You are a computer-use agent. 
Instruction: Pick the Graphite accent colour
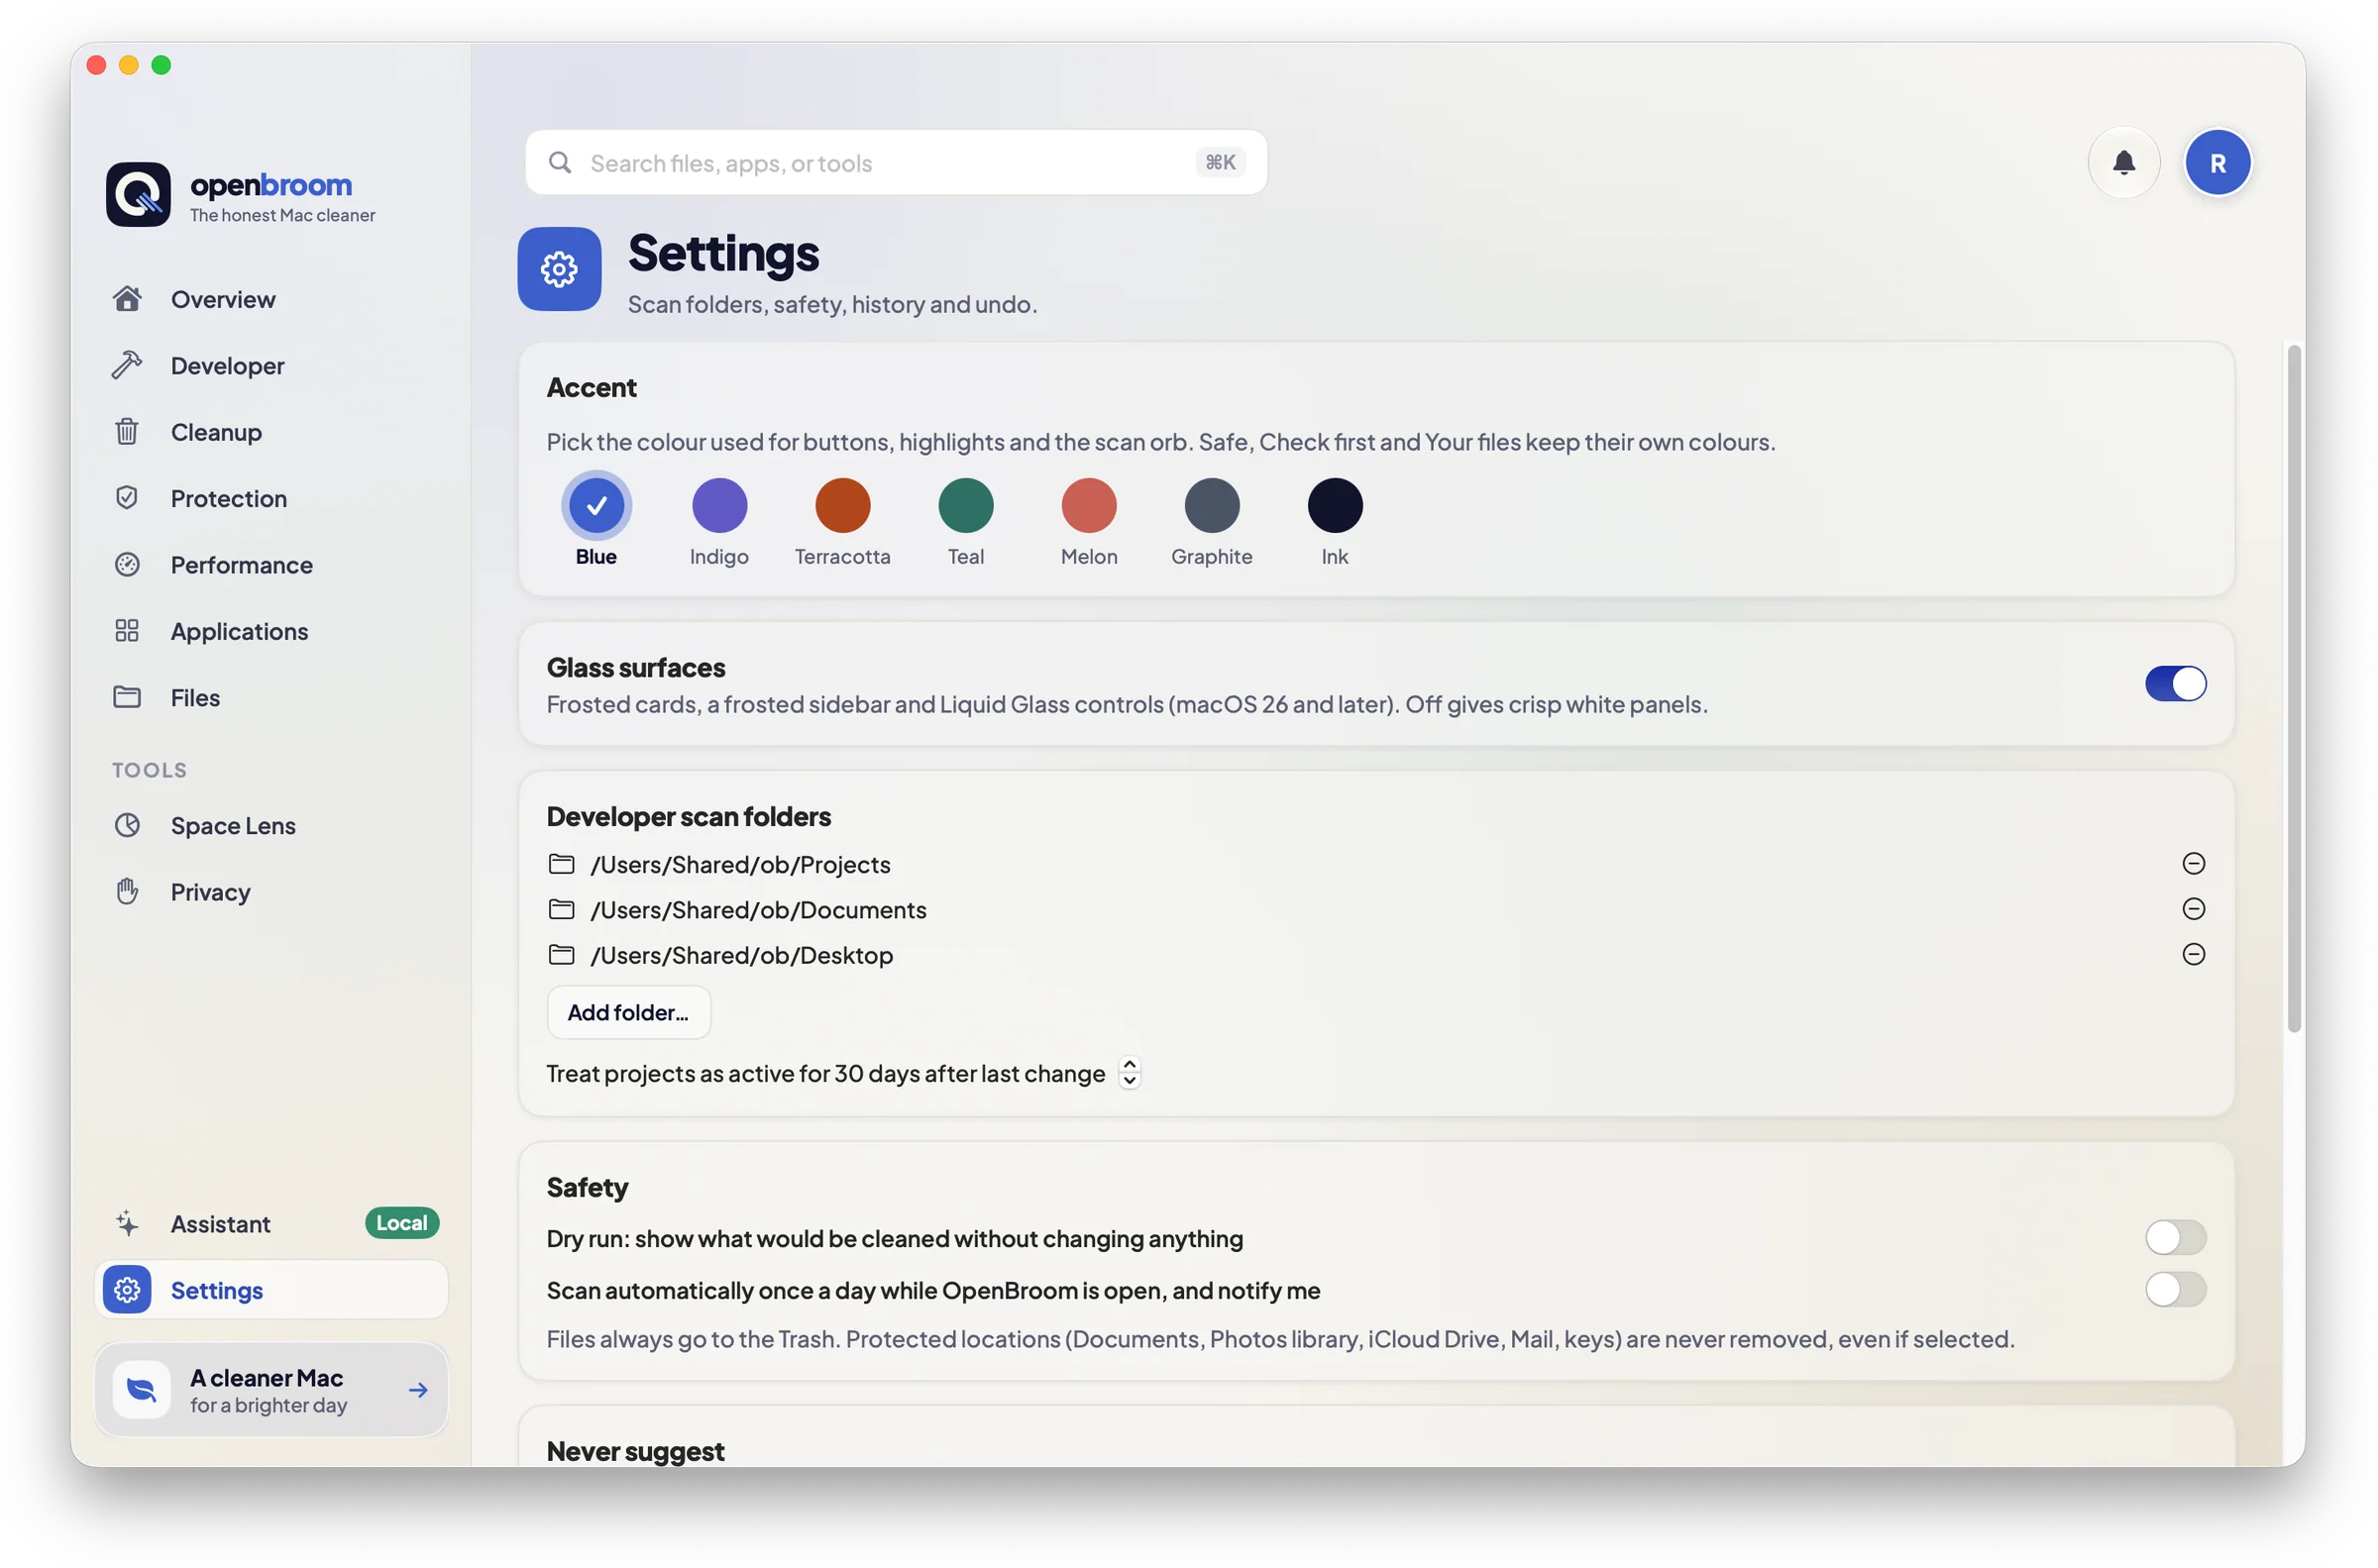[1211, 505]
